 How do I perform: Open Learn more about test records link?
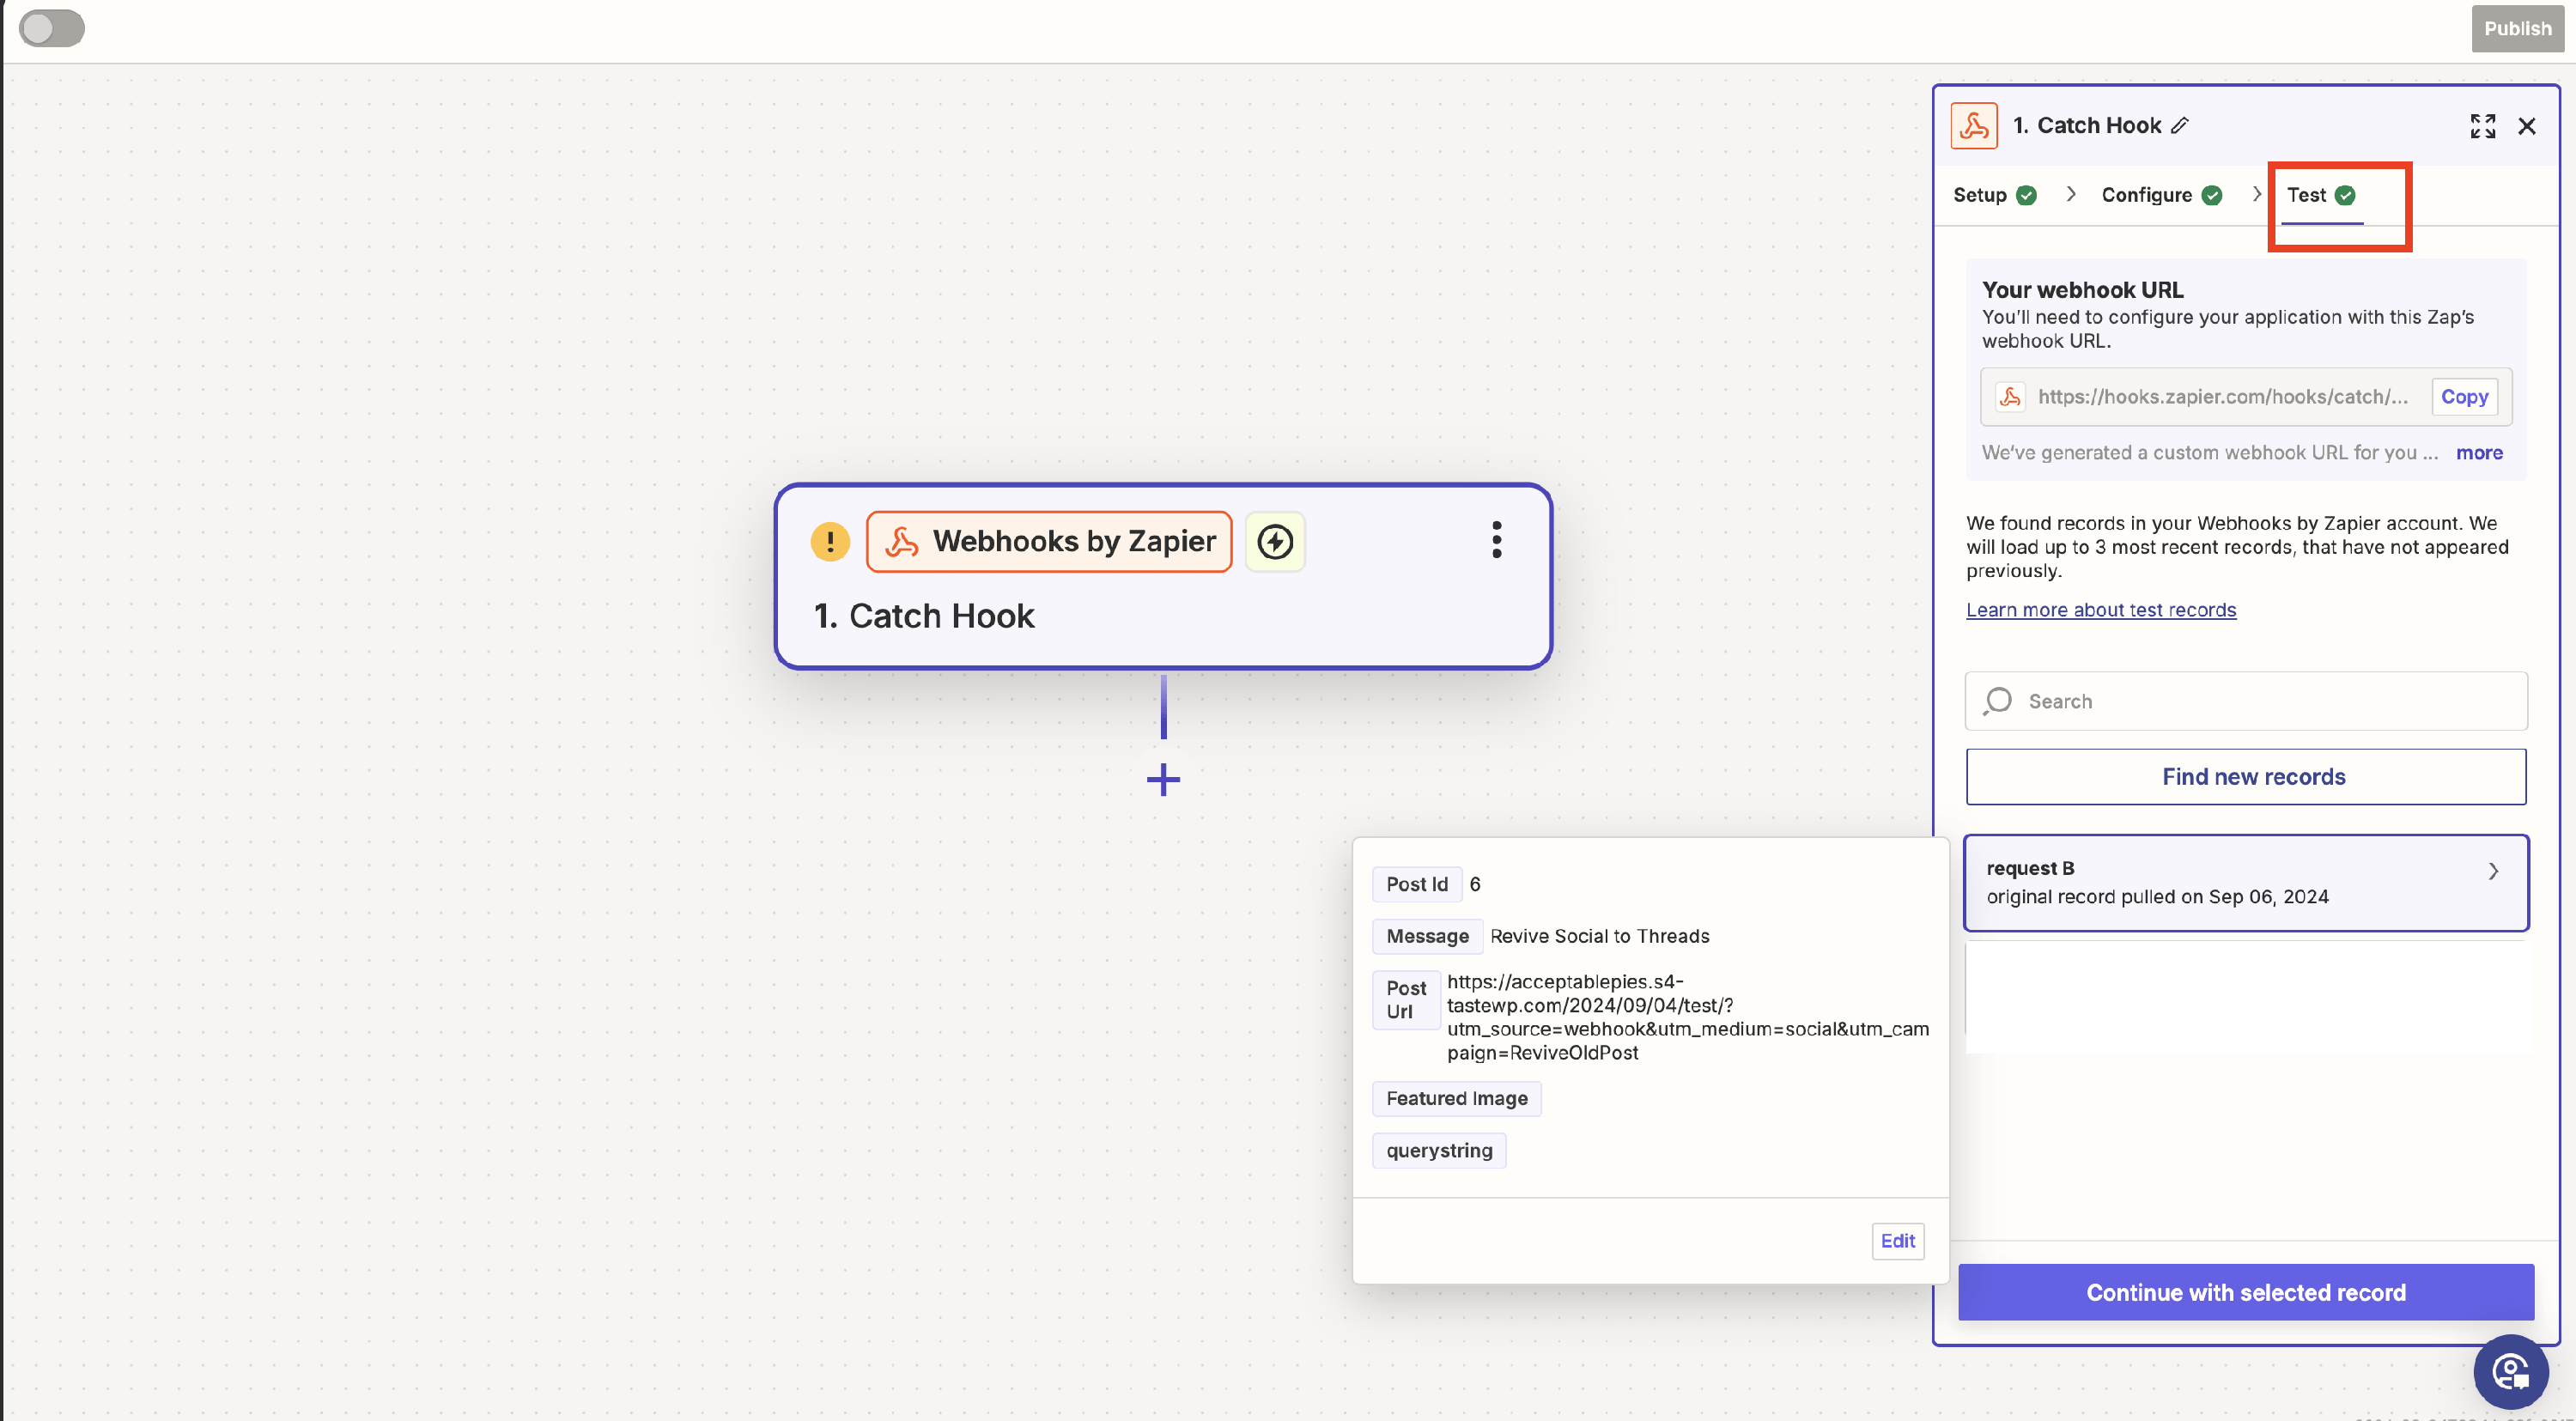point(2100,610)
